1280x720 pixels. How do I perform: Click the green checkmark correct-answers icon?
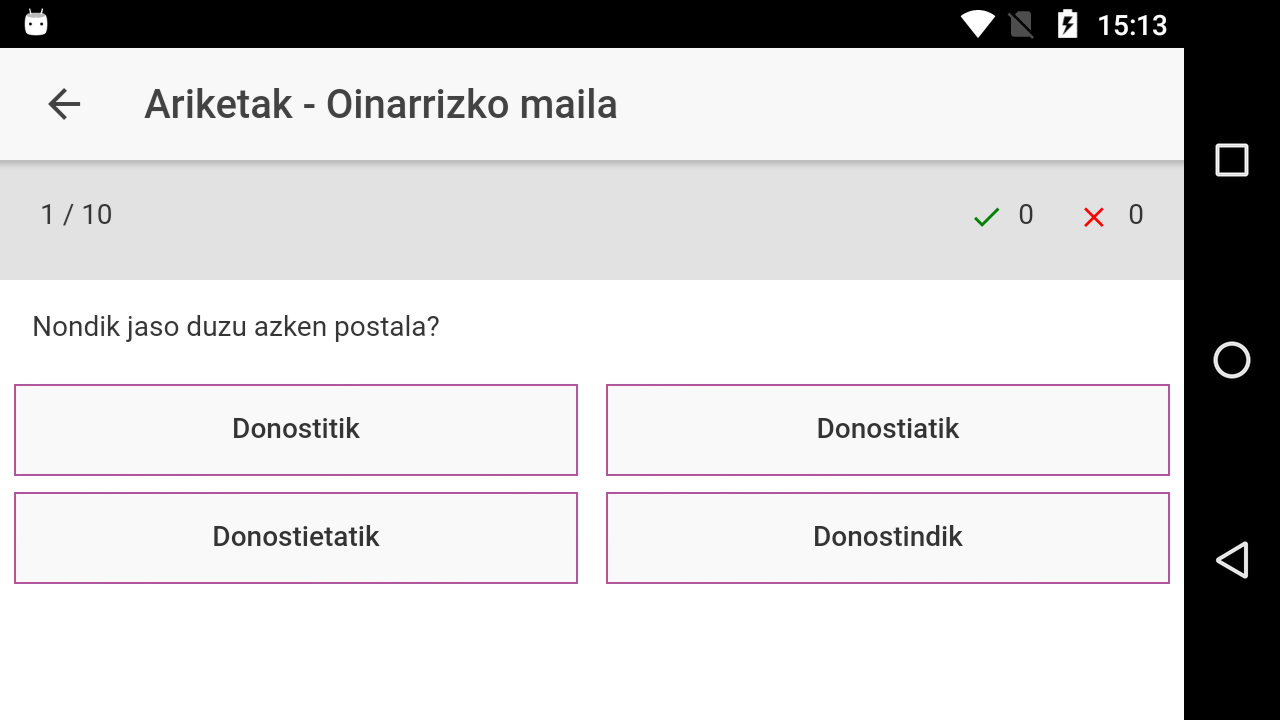[986, 216]
